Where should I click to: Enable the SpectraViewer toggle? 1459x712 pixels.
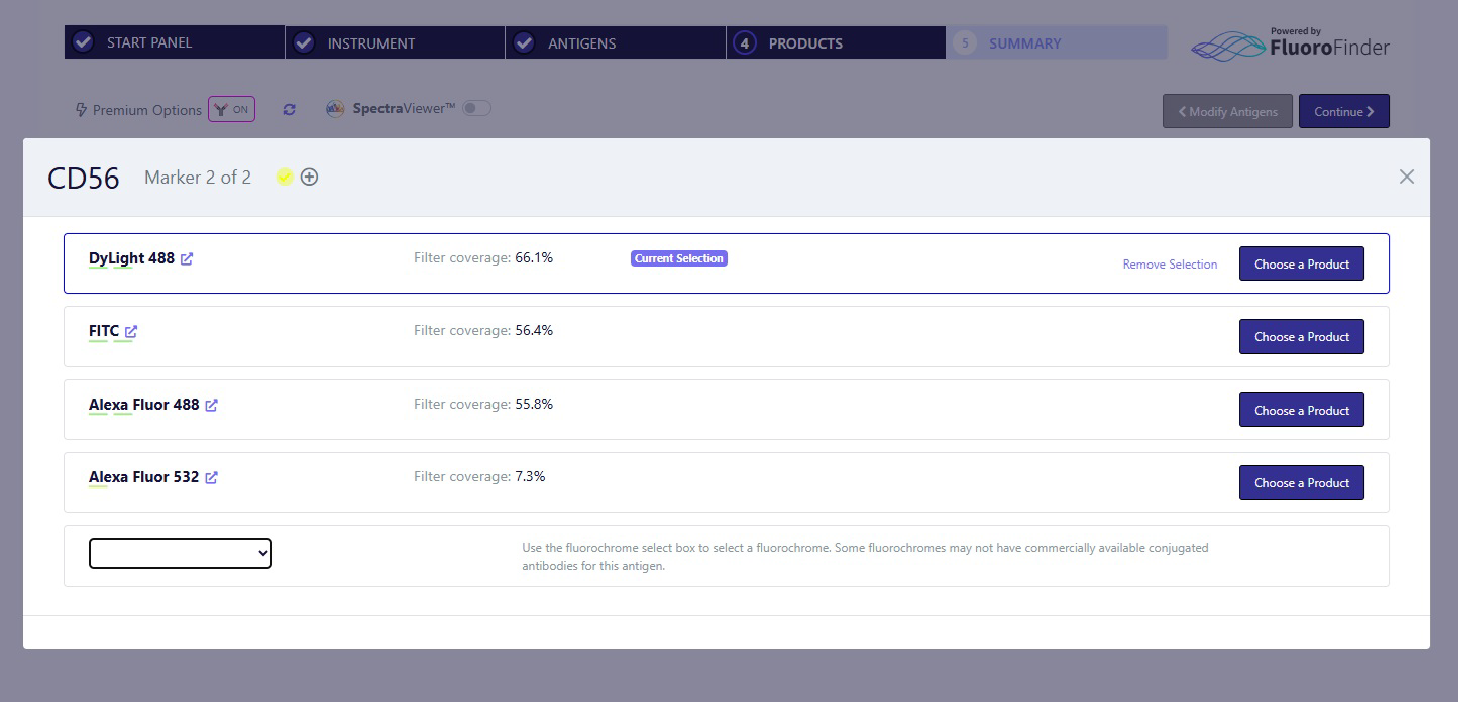[476, 108]
